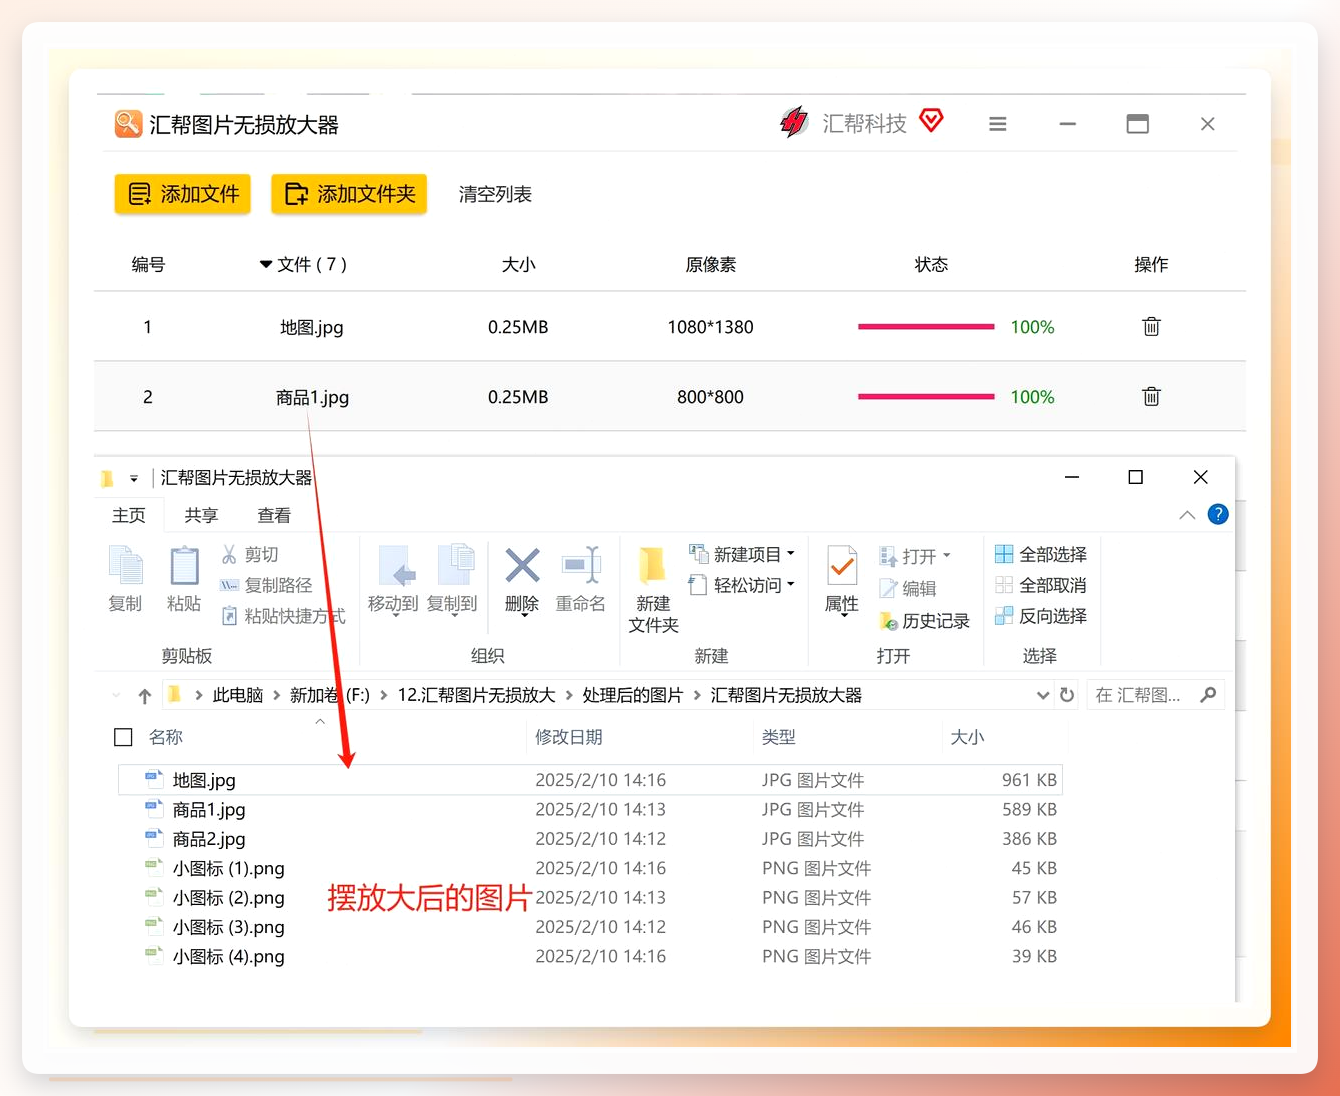1340x1096 pixels.
Task: Open 属性 properties icon
Action: pos(842,566)
